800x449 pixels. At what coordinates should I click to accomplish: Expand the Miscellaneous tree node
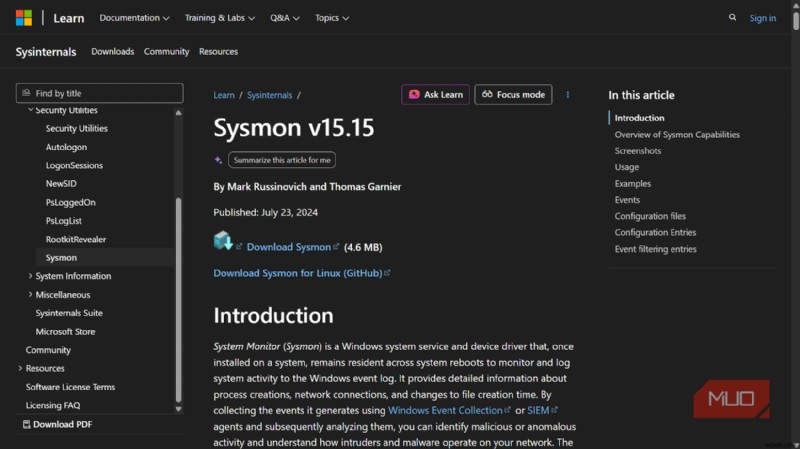coord(30,294)
